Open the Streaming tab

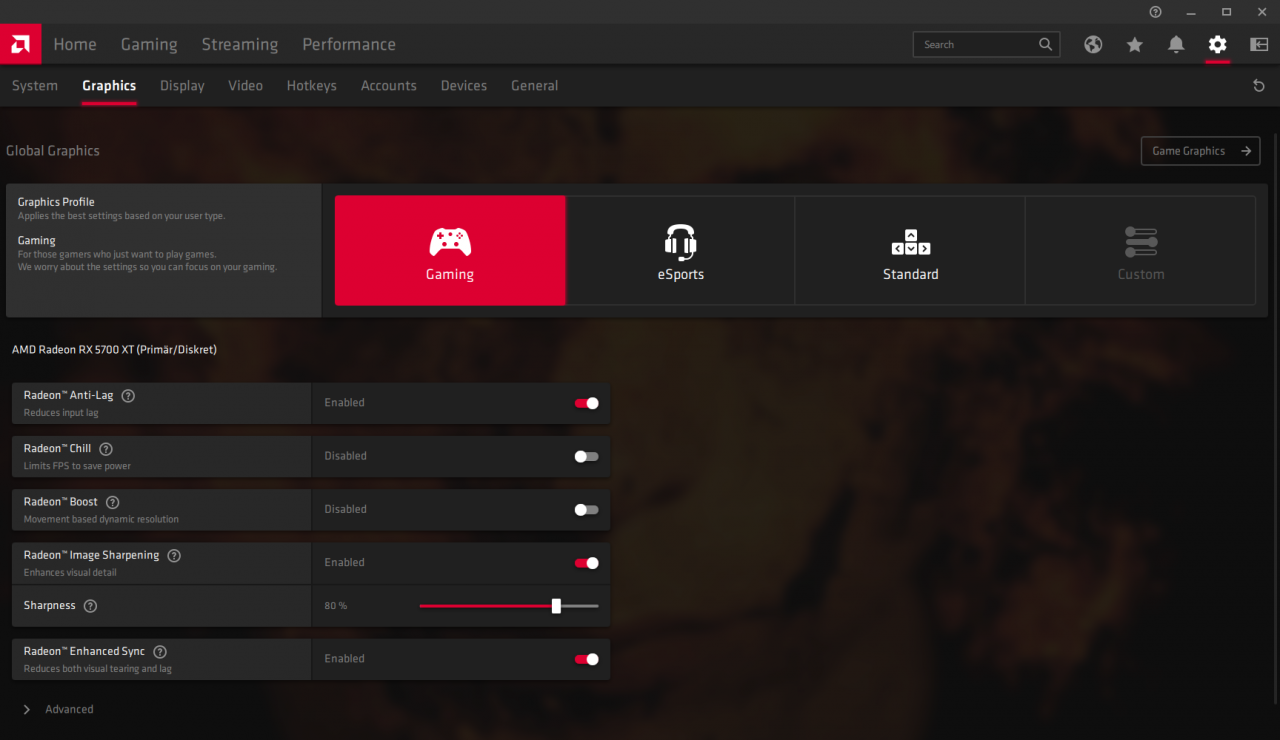[240, 44]
